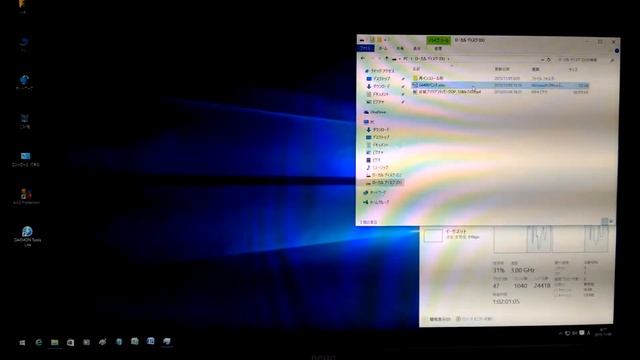Open the 管理 ribbon tab

point(438,49)
